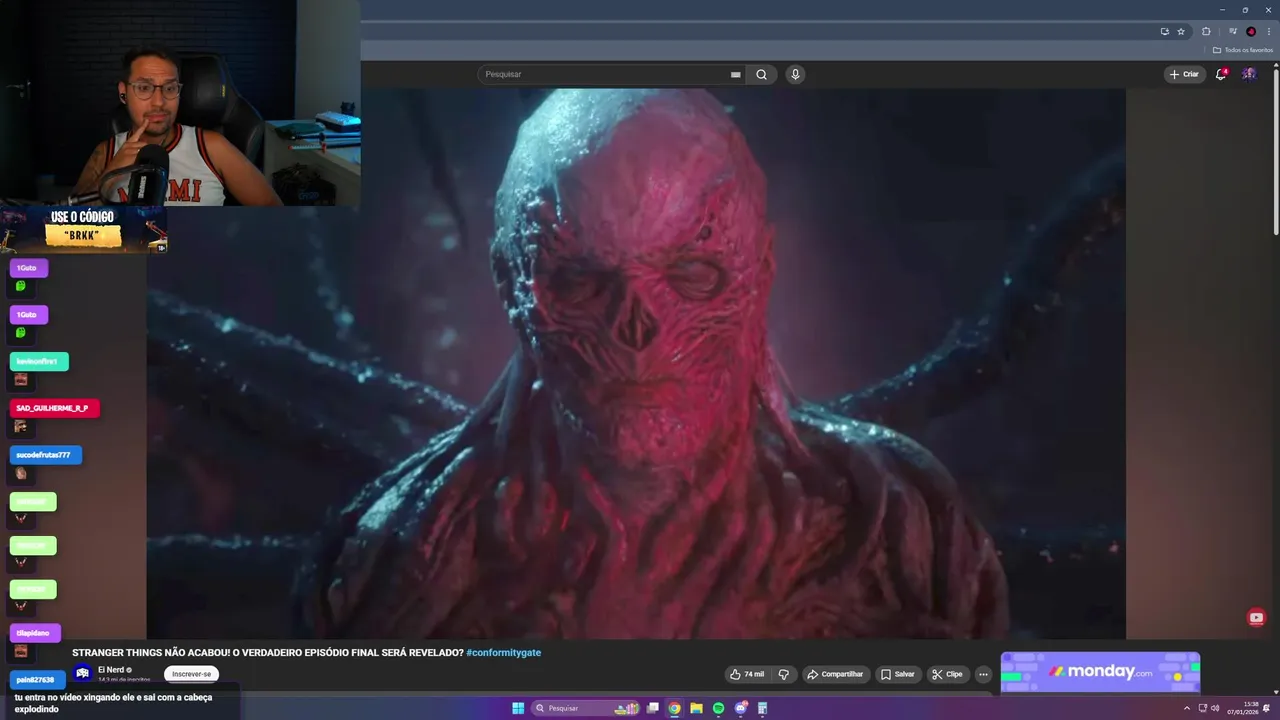Open the YouTube account avatar menu
Viewport: 1280px width, 720px height.
tap(1249, 74)
